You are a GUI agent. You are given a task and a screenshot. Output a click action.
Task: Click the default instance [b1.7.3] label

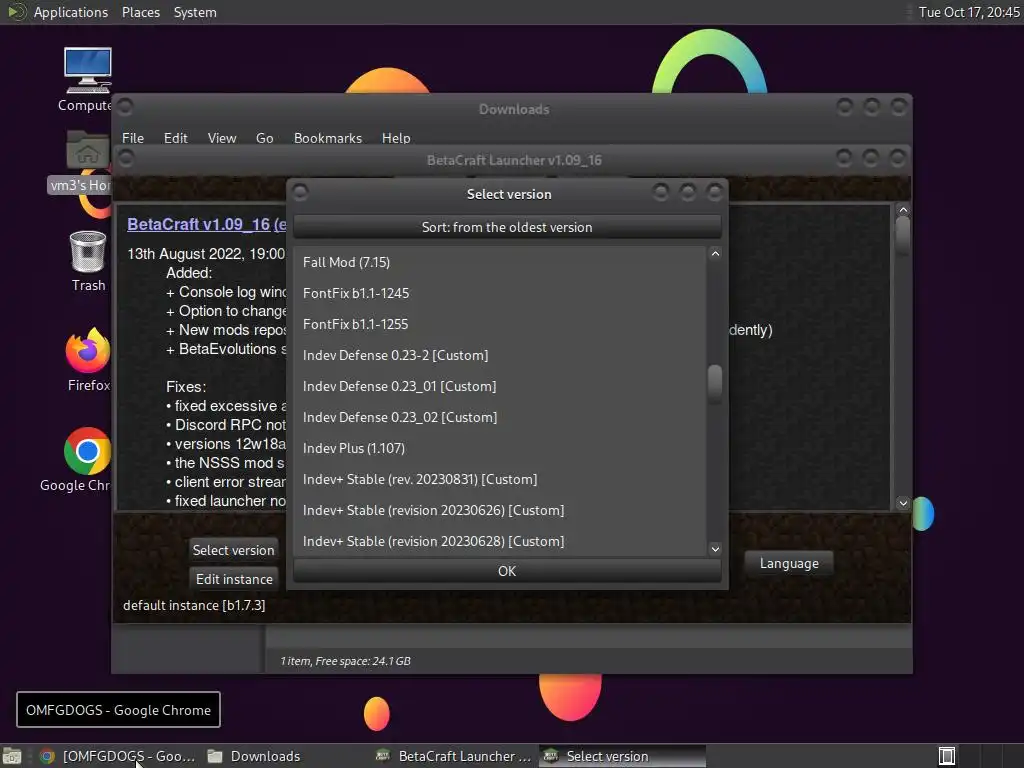(194, 605)
